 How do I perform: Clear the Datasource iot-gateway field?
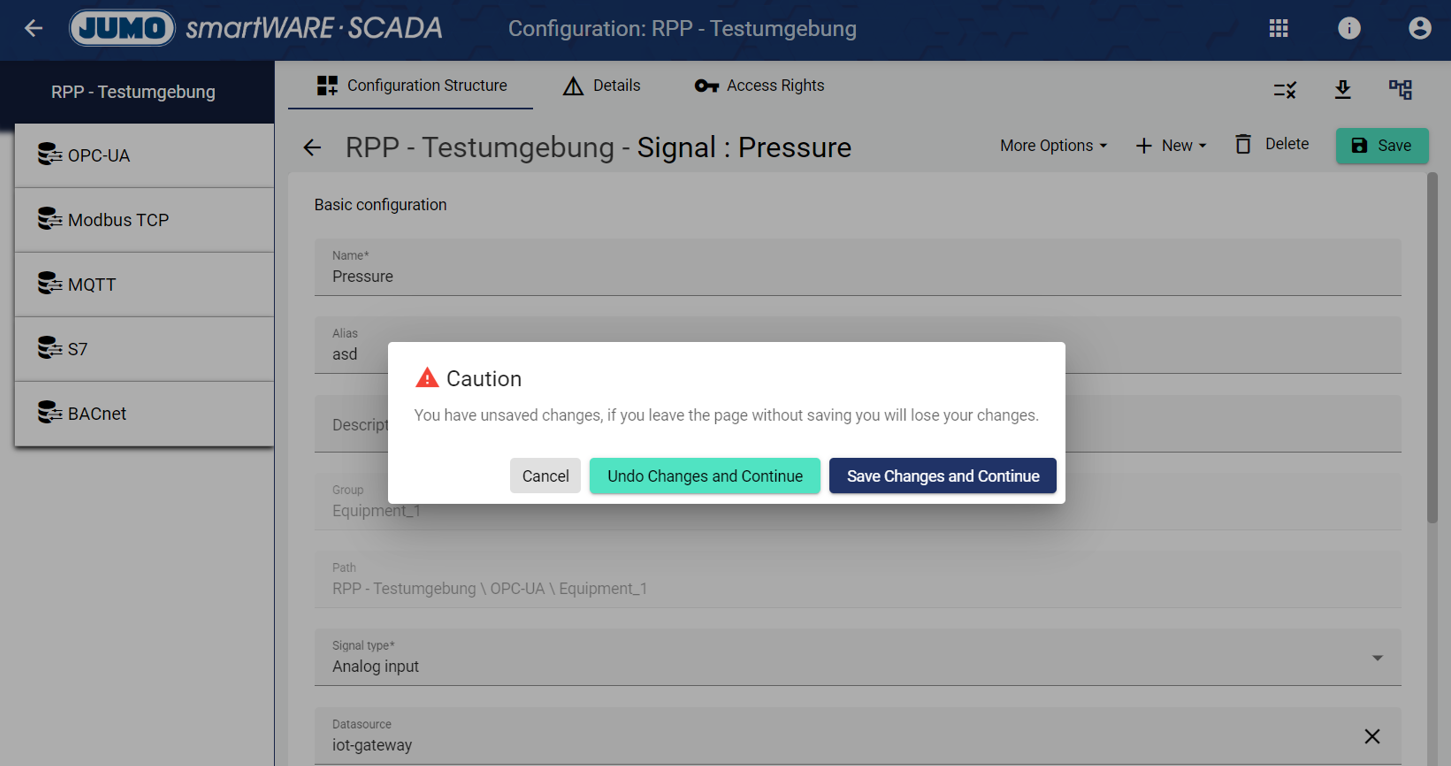tap(1372, 737)
